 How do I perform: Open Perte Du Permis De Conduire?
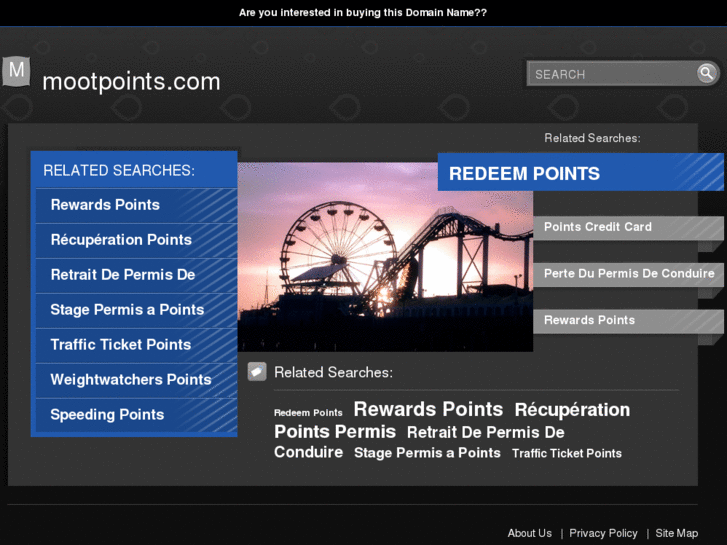coord(628,274)
